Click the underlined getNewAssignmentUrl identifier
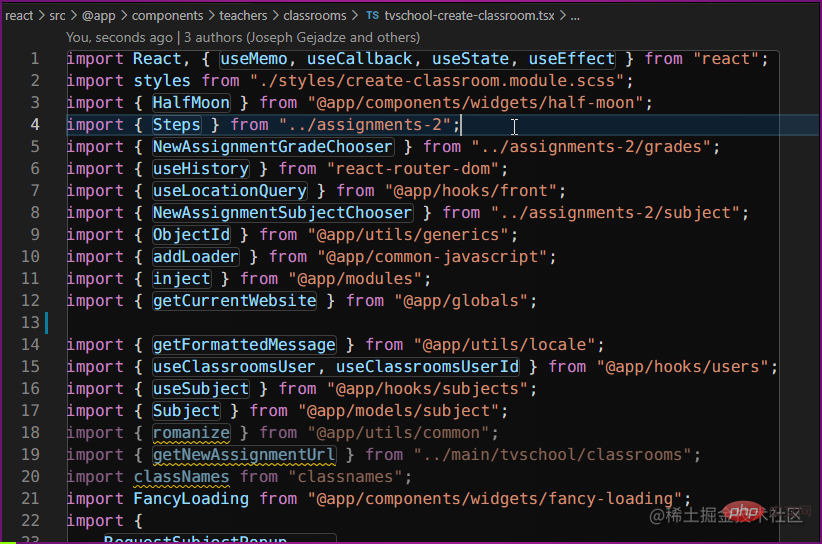Screen dimensions: 822x544 click(244, 454)
